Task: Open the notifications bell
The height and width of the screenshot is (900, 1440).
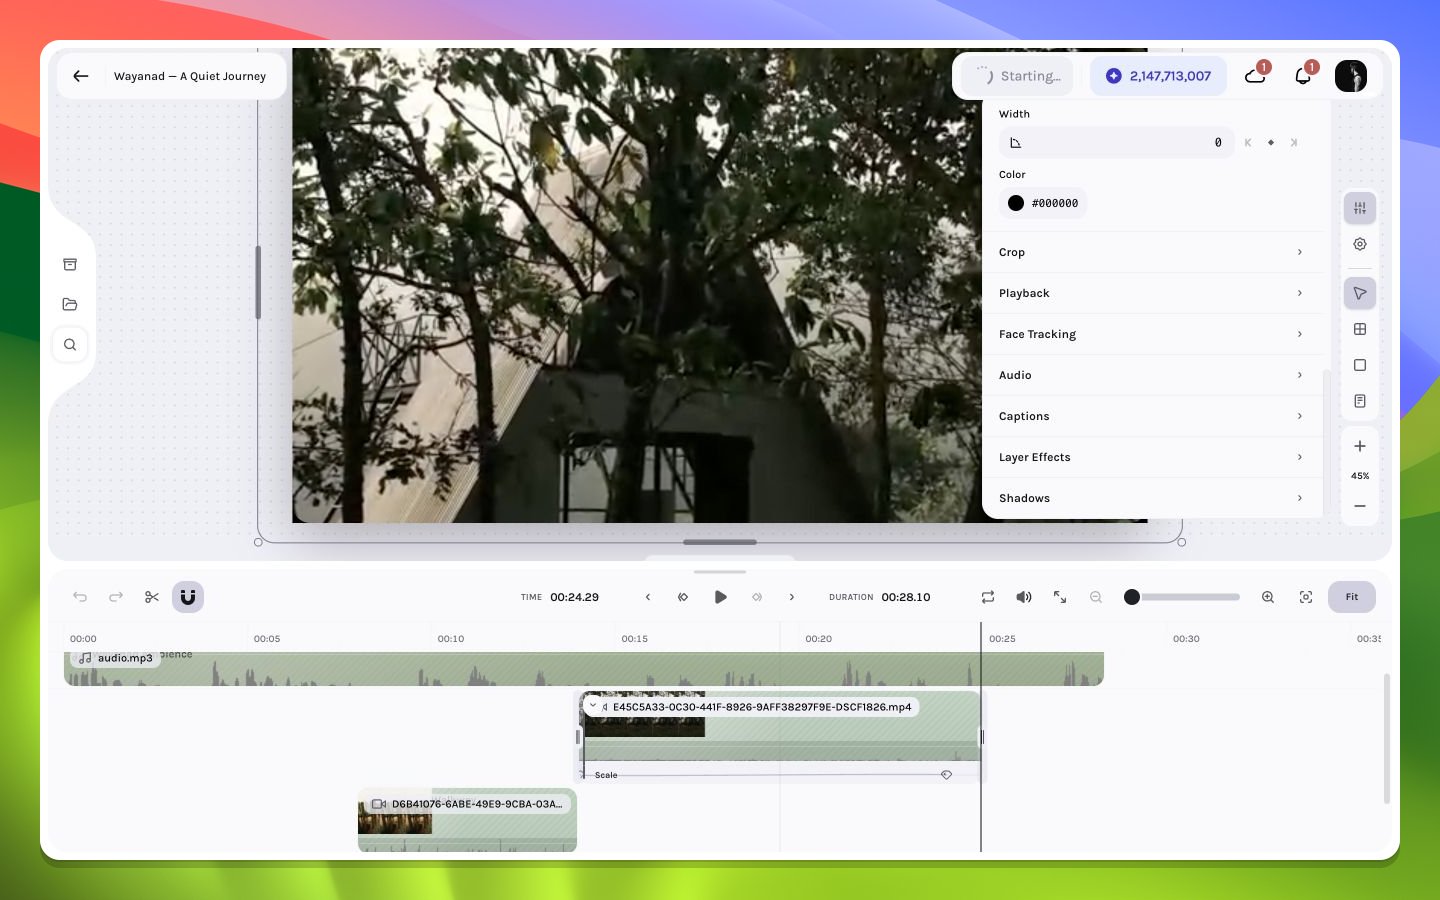Action: click(x=1303, y=76)
